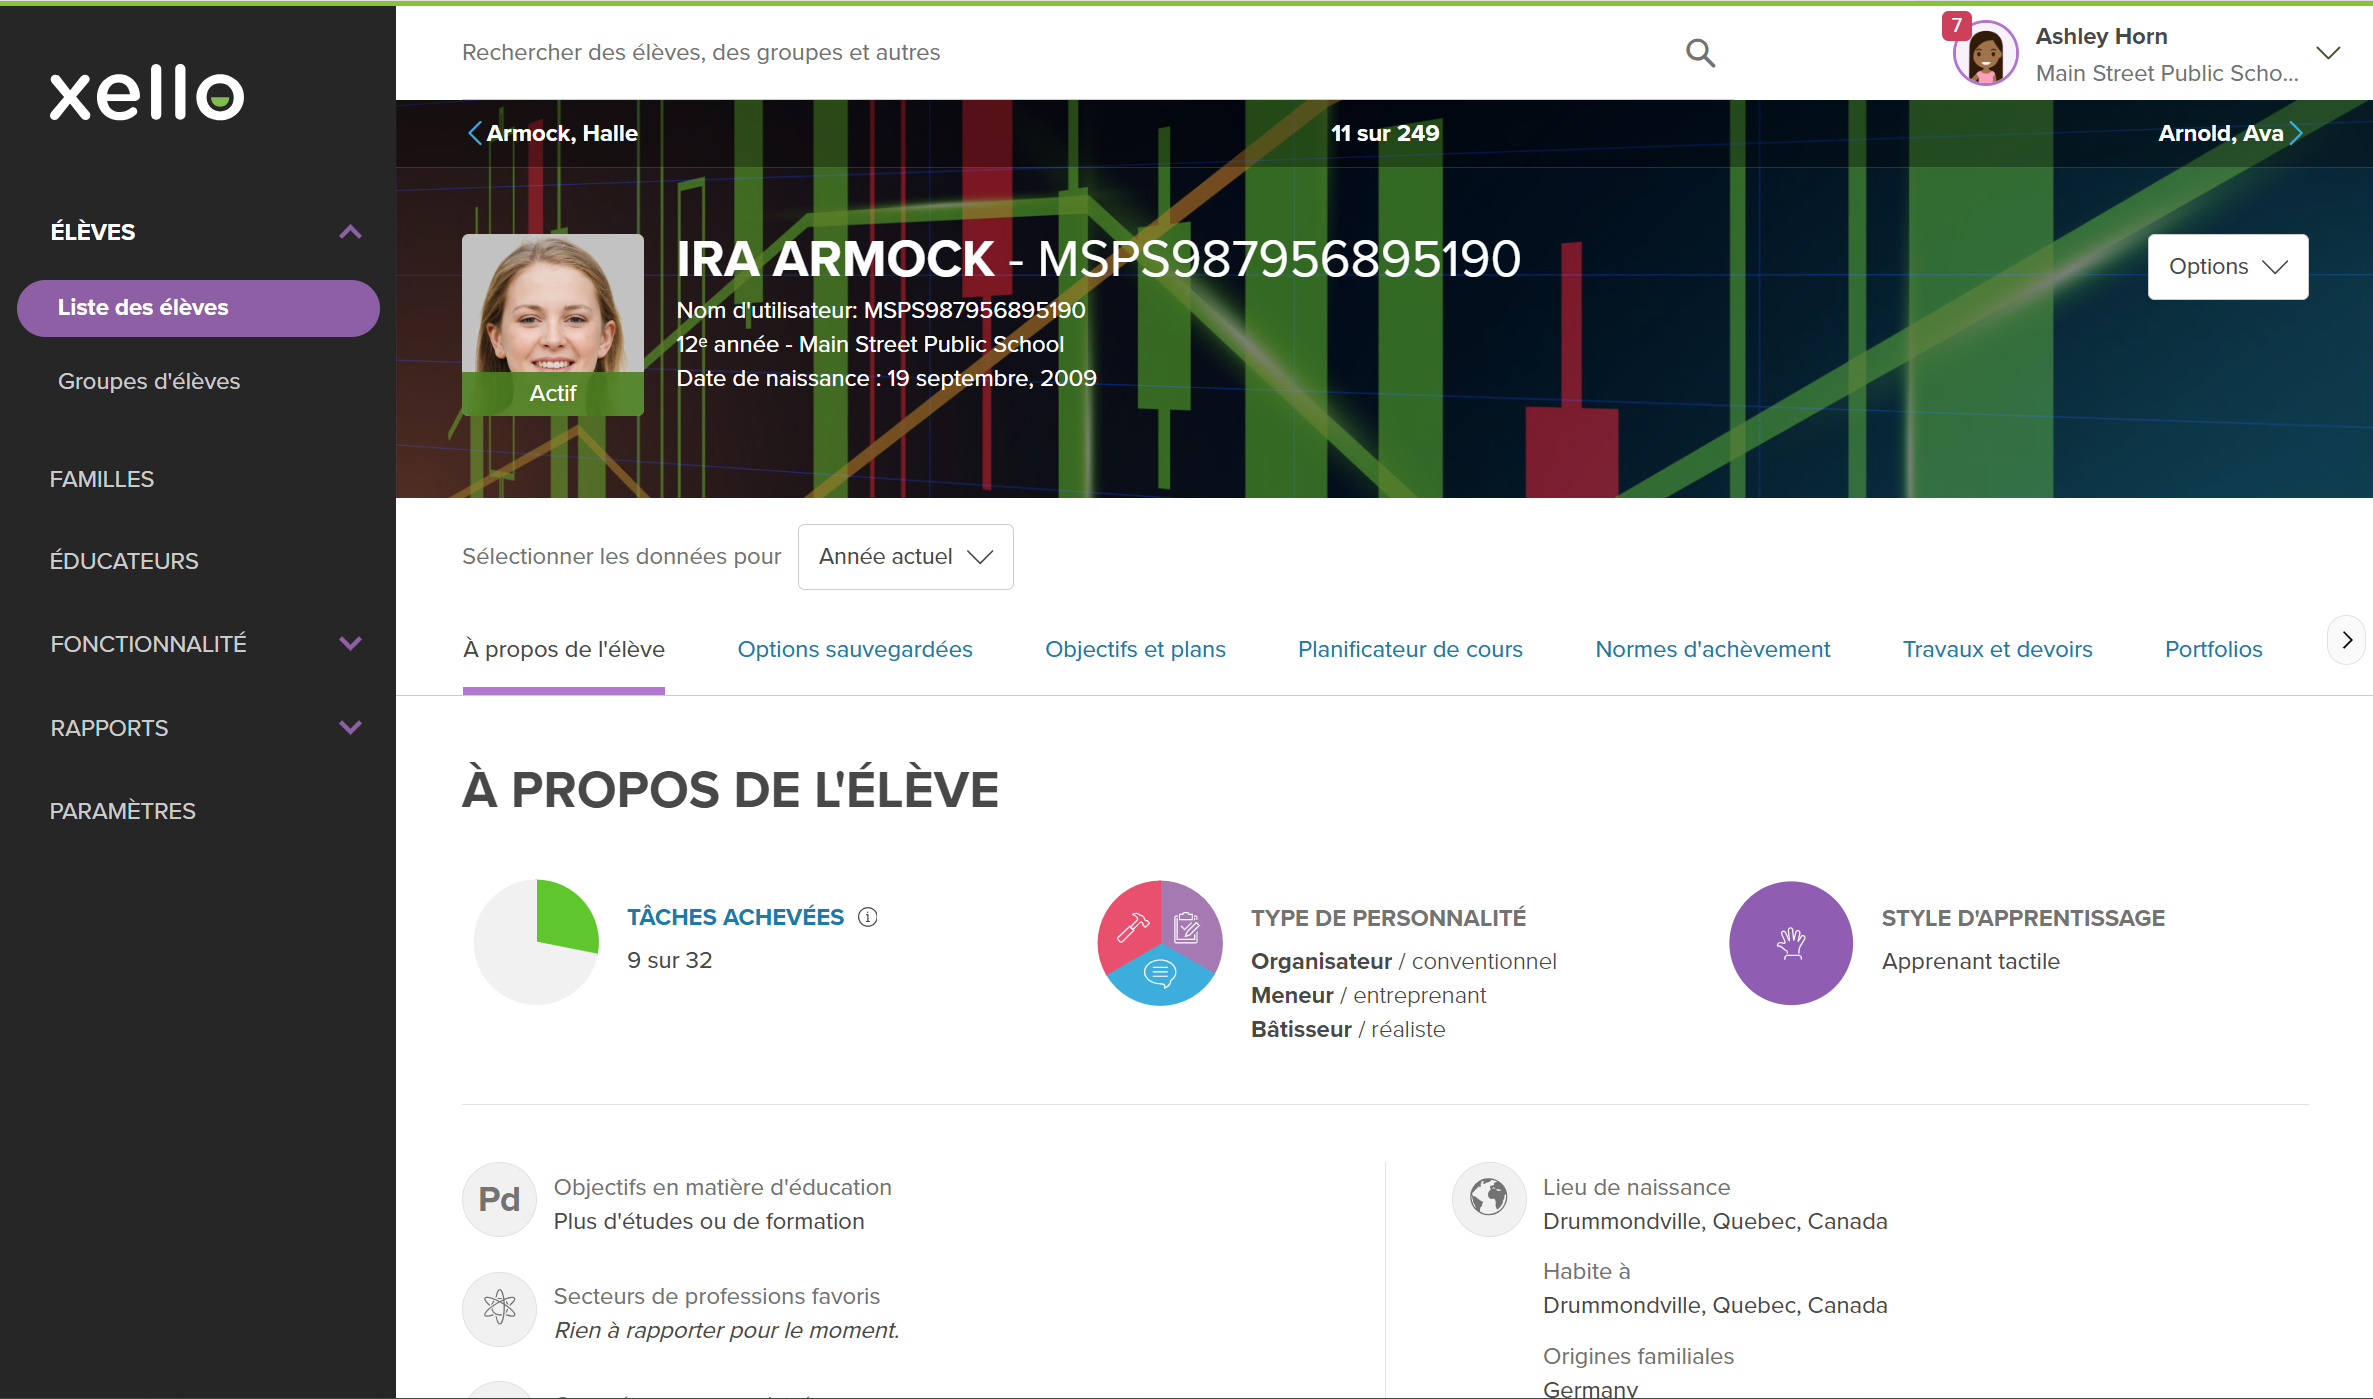Go to Groupes d'élèves
Screen dimensions: 2373x1399
click(x=149, y=381)
